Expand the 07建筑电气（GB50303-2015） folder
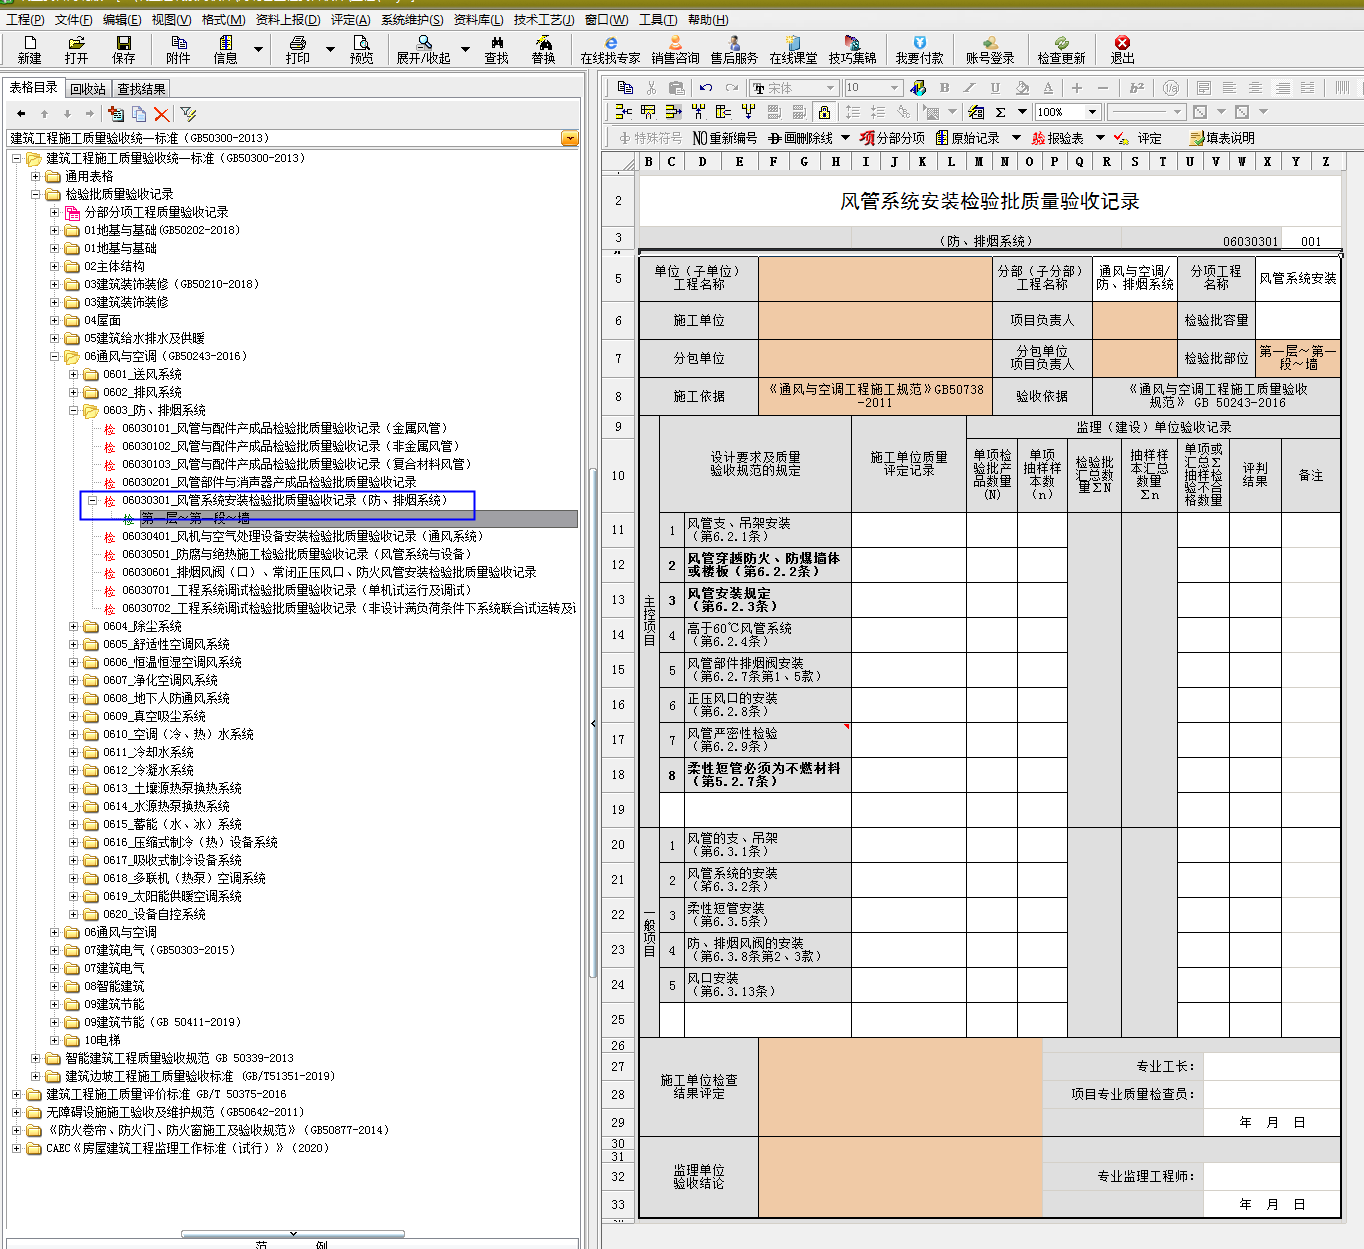The height and width of the screenshot is (1249, 1364). 55,950
